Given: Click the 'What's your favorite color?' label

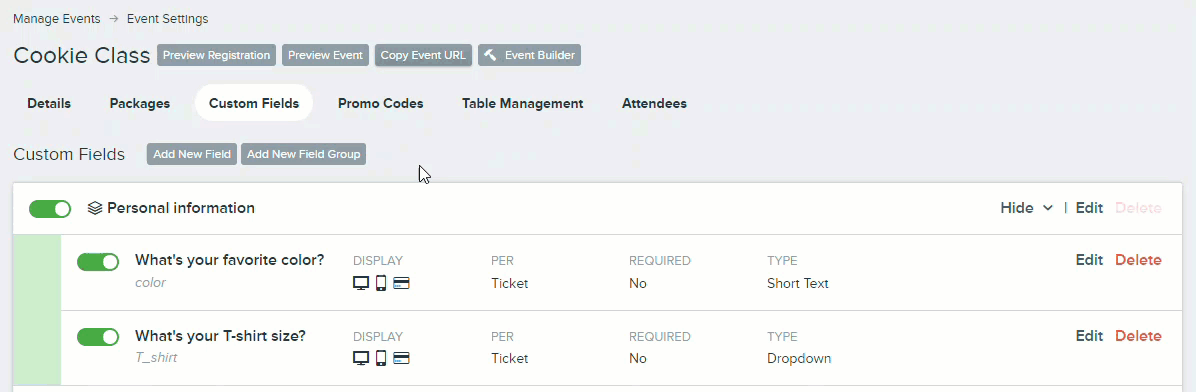Looking at the screenshot, I should pos(230,260).
